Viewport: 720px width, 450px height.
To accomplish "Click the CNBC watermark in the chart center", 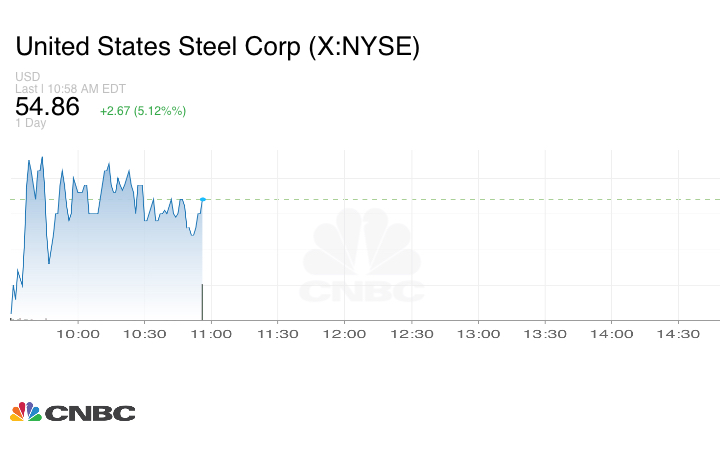I will (362, 262).
